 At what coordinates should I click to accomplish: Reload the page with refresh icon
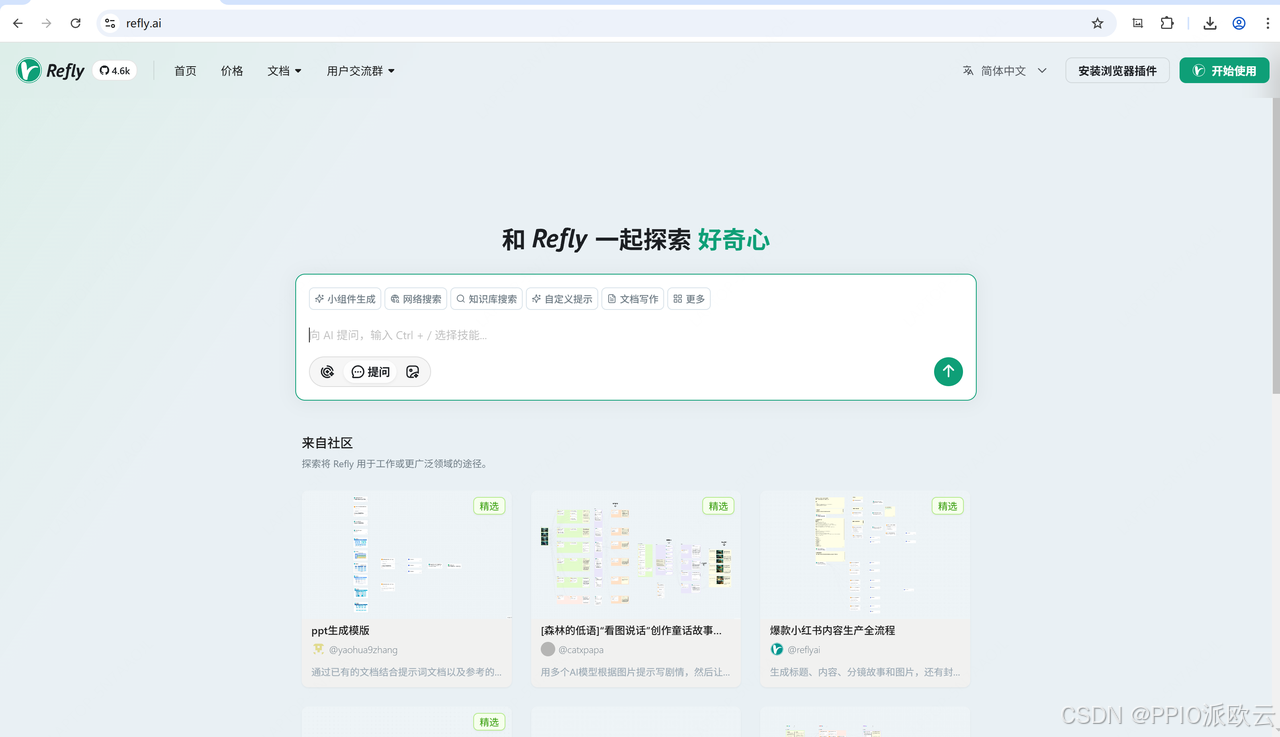coord(75,23)
